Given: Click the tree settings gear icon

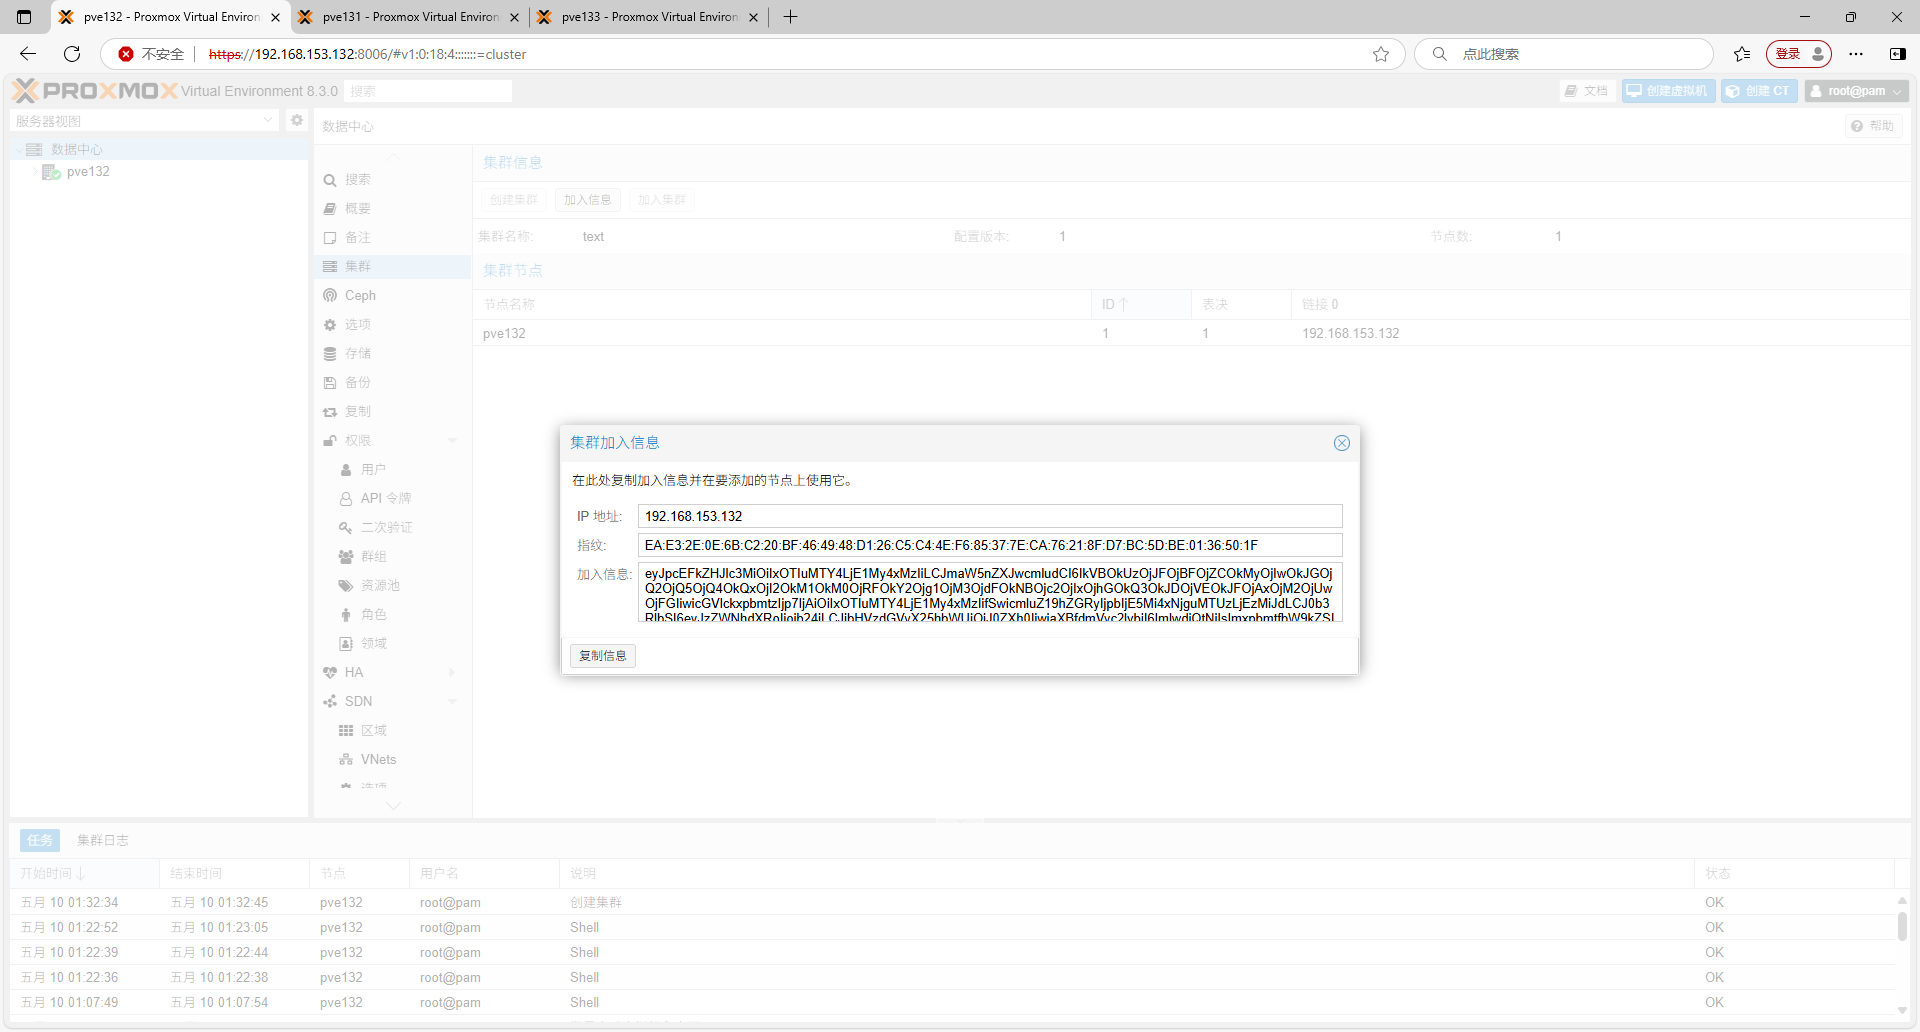Looking at the screenshot, I should click(x=296, y=120).
